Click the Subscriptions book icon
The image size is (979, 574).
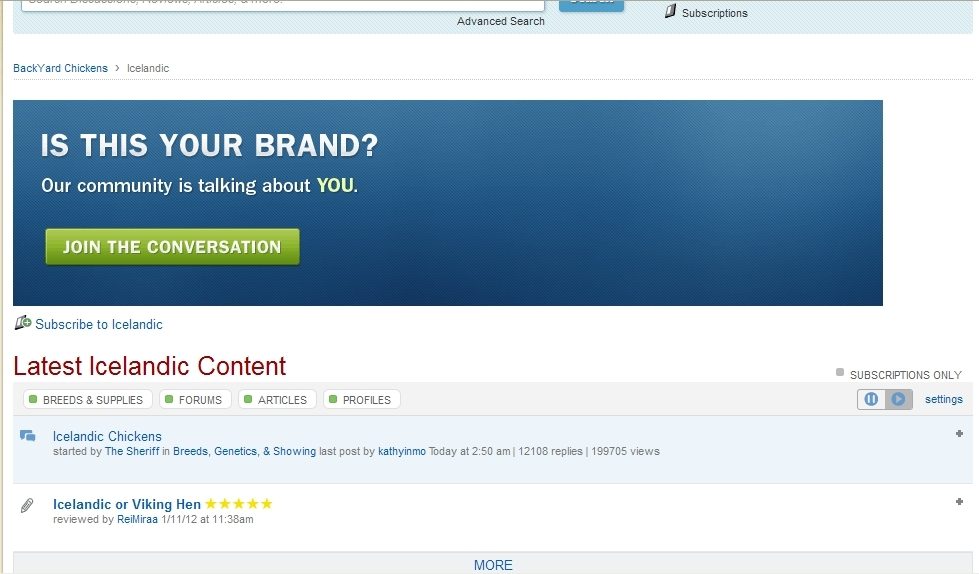(x=671, y=12)
